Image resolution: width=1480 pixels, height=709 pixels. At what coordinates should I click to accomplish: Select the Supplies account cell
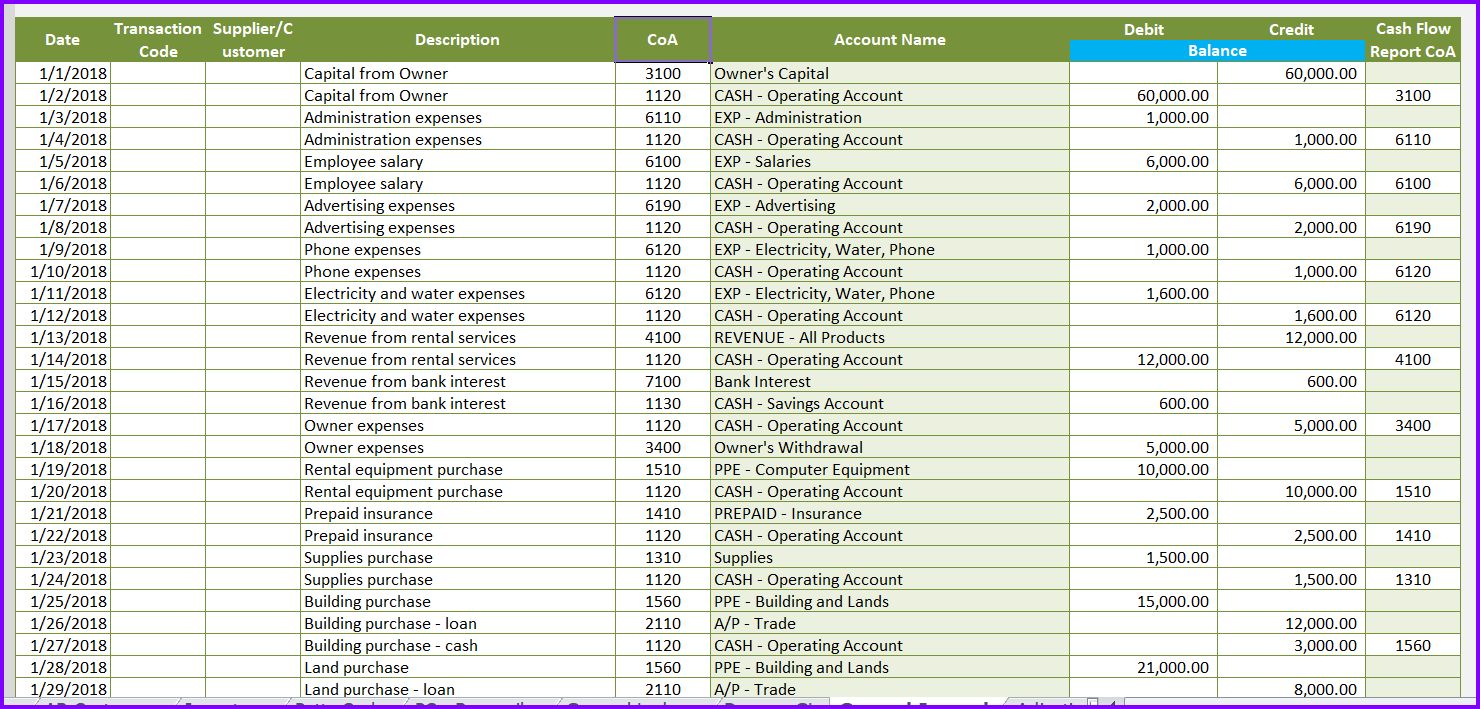click(890, 557)
